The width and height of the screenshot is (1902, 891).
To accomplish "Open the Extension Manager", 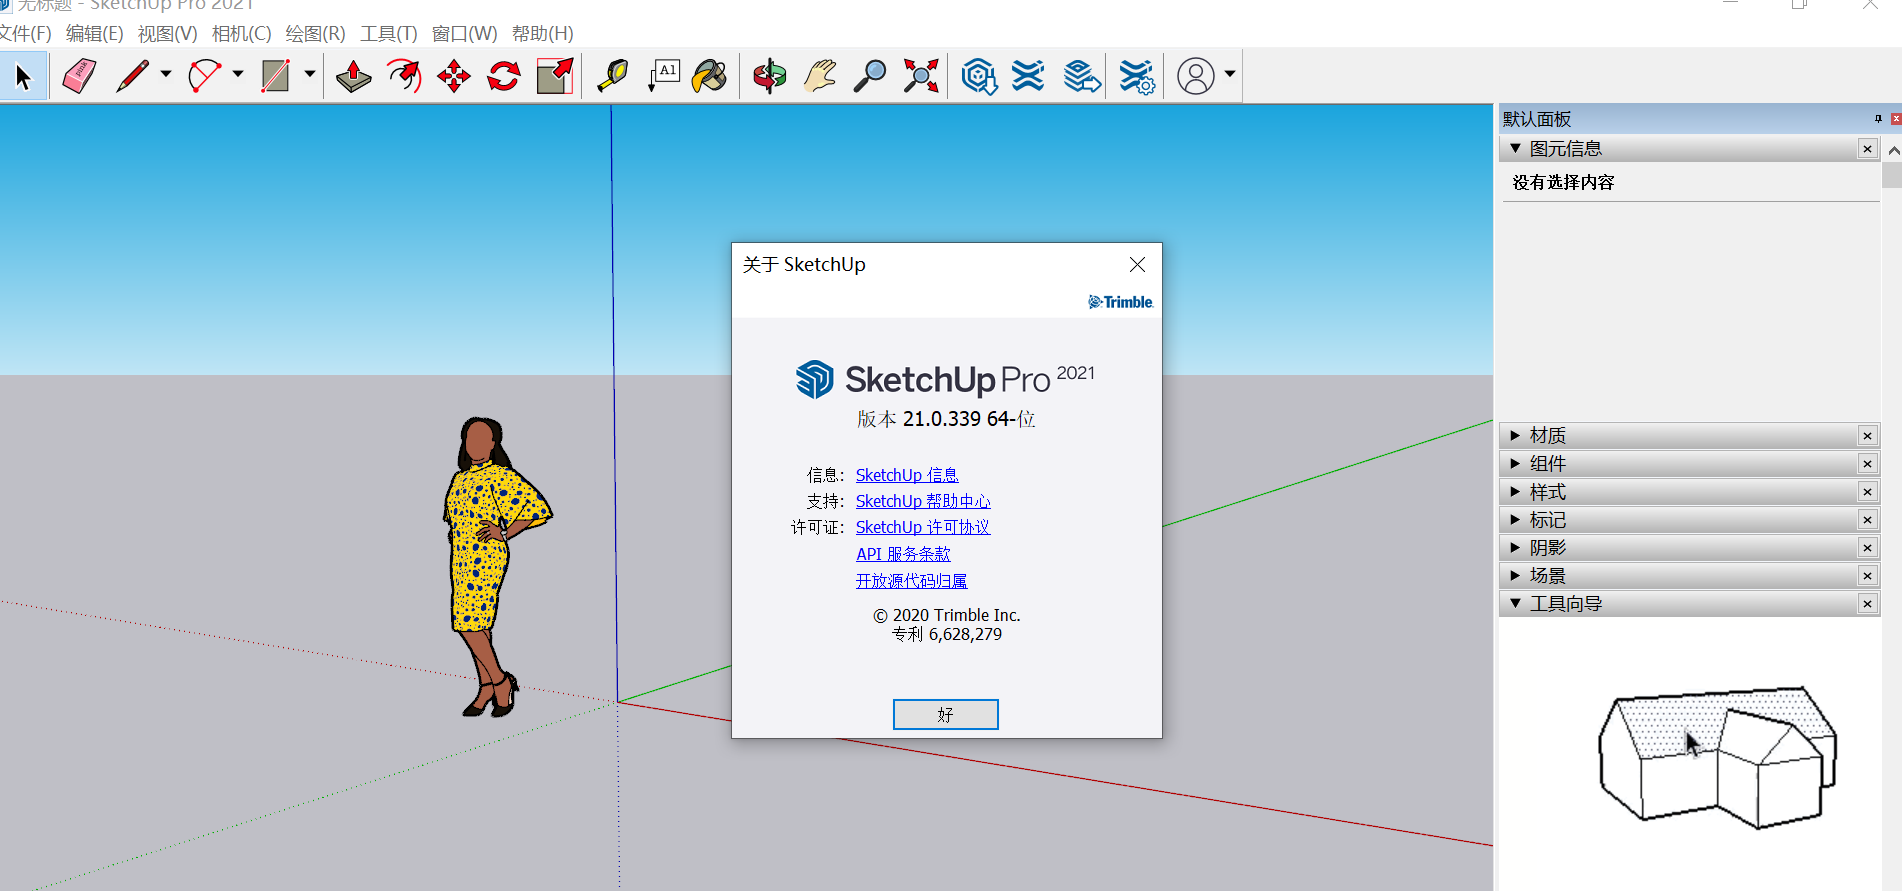I will (x=1137, y=76).
